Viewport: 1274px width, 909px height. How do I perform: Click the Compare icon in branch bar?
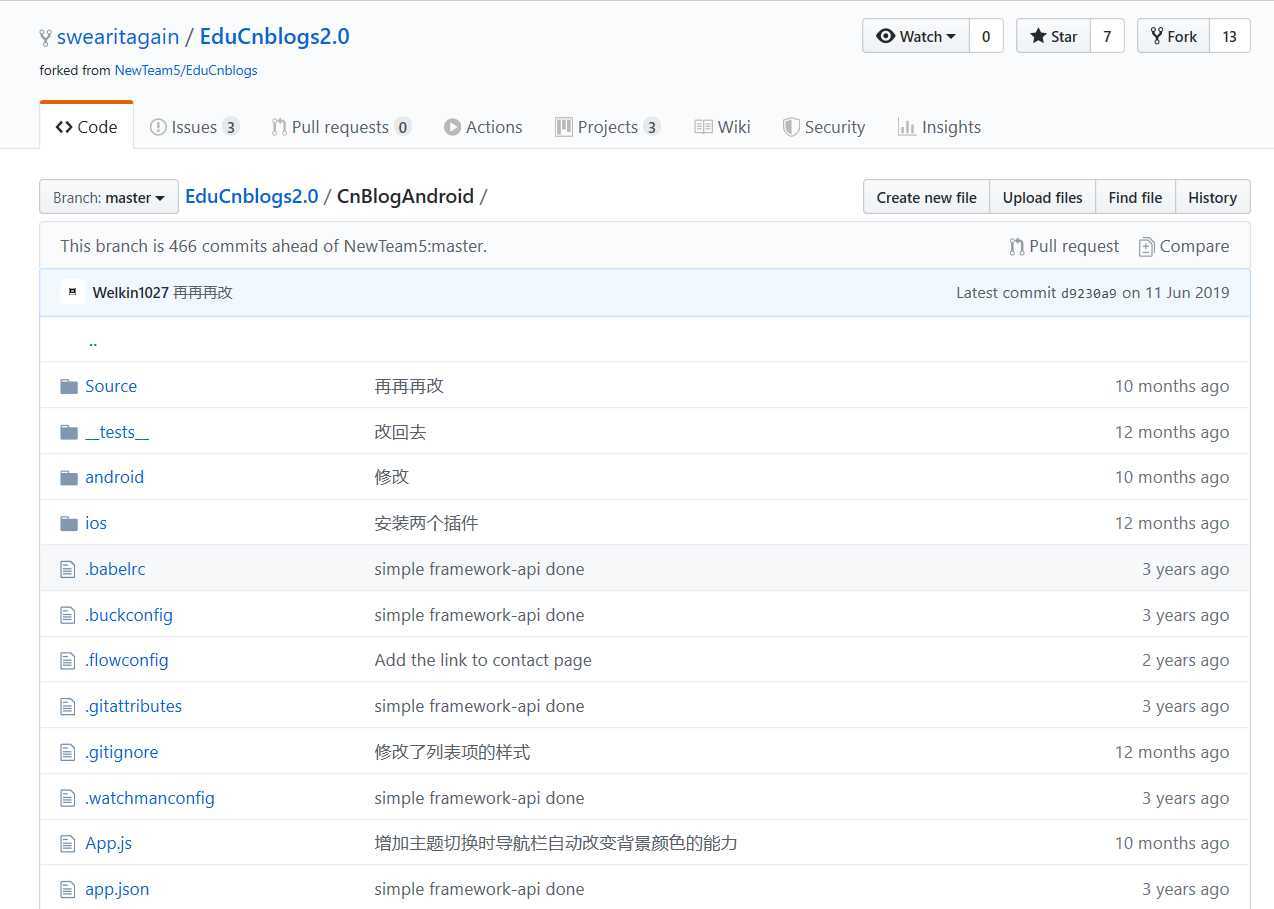pyautogui.click(x=1146, y=246)
